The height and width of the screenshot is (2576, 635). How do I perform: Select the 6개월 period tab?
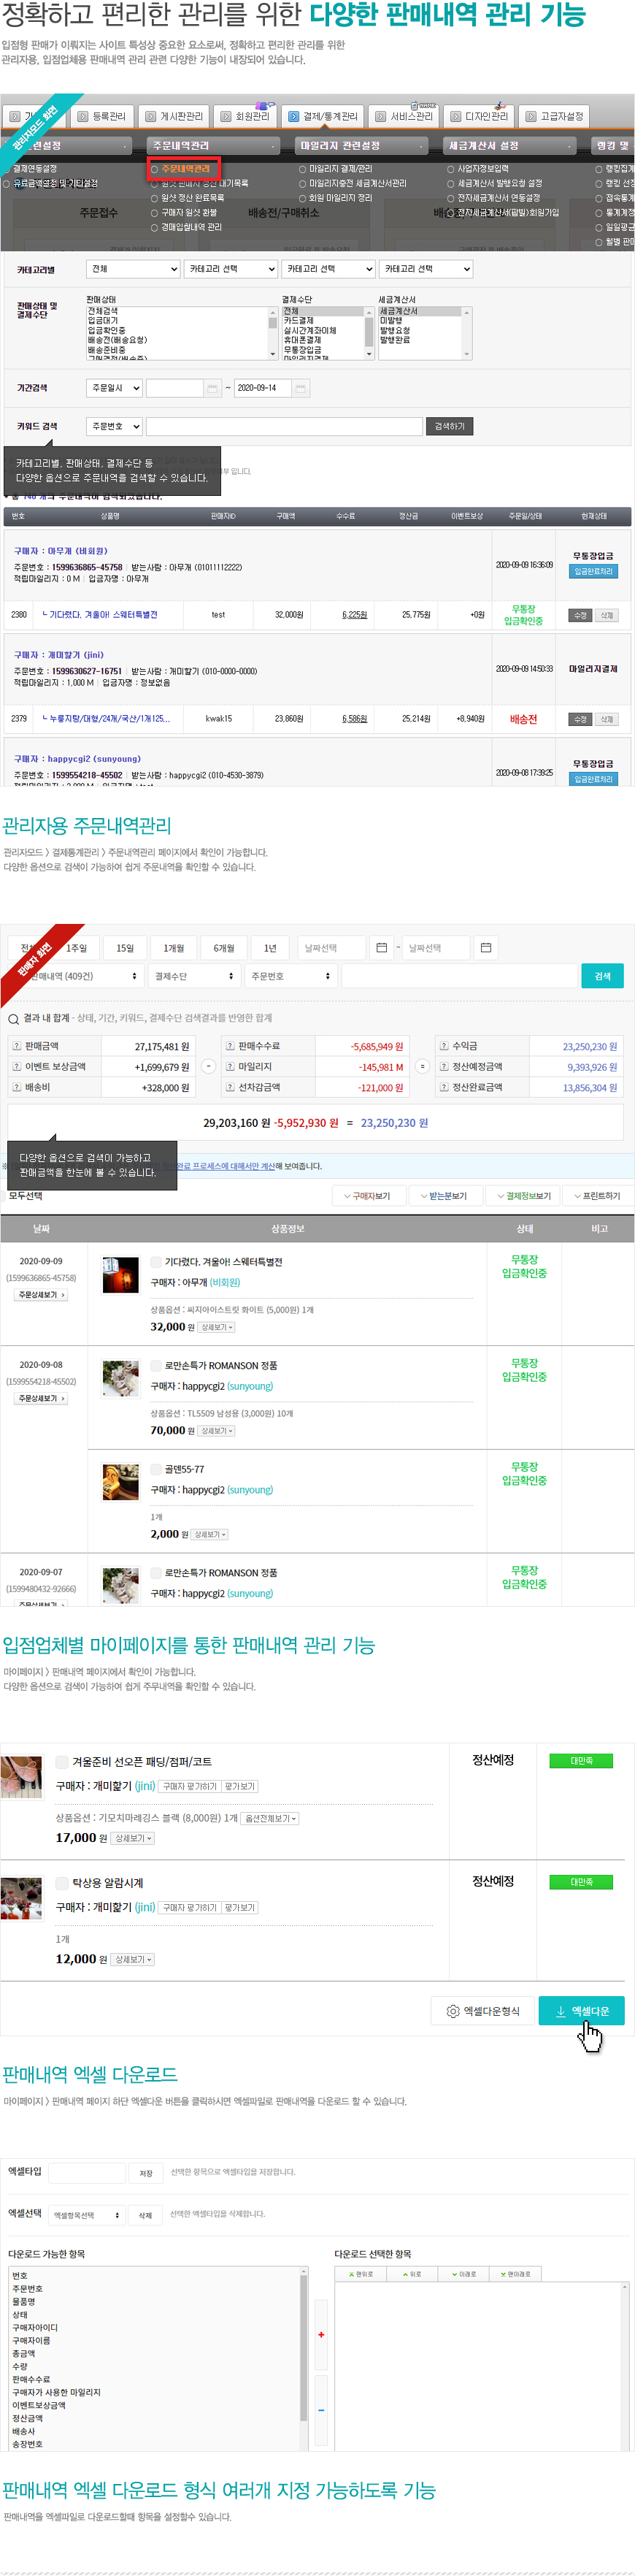pyautogui.click(x=224, y=947)
